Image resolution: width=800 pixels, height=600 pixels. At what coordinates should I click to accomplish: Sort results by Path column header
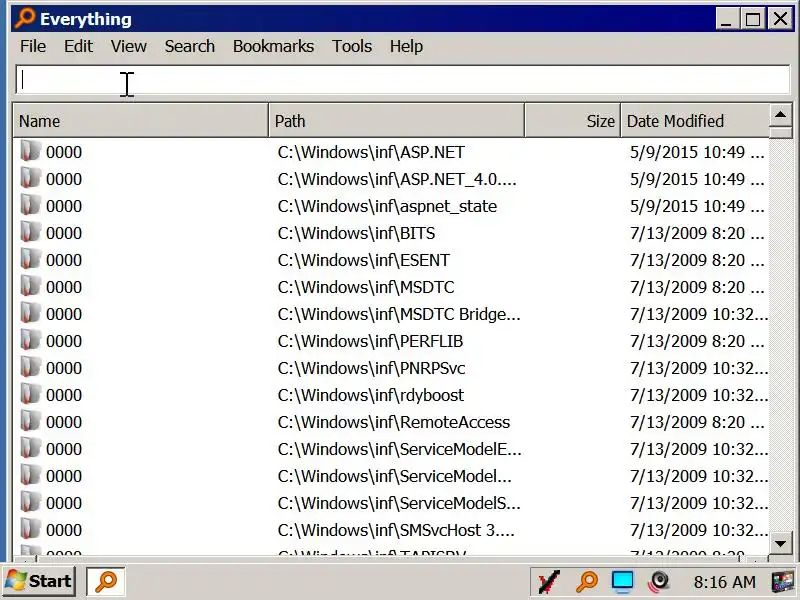pos(396,121)
